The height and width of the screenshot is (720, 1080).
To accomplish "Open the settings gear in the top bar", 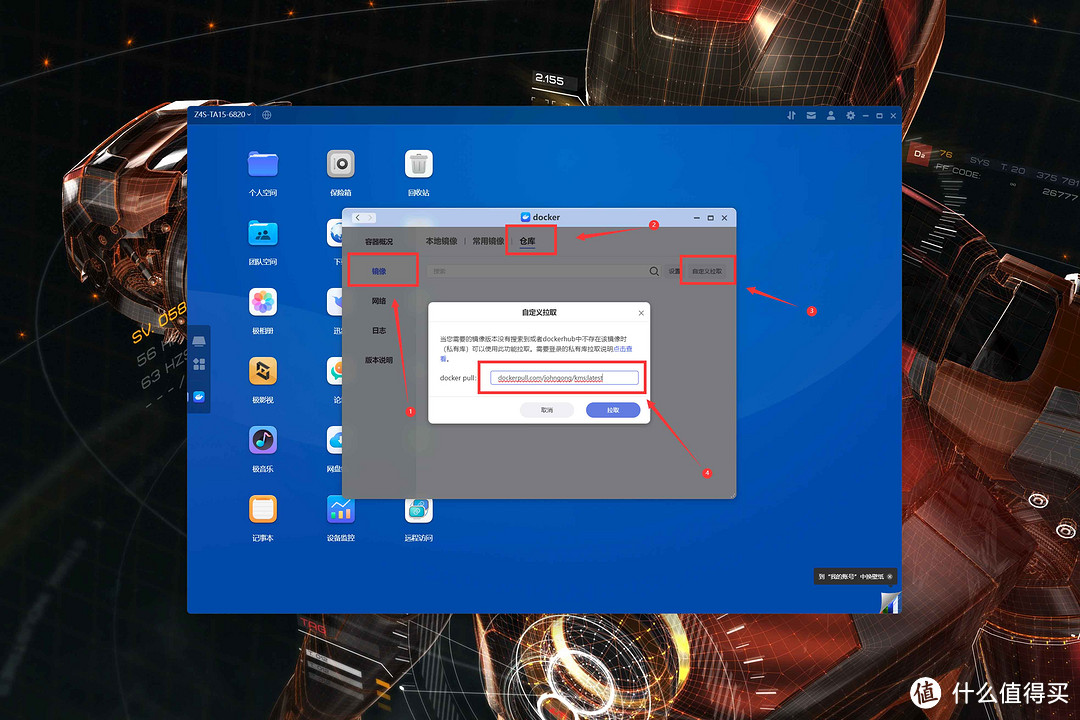I will (x=851, y=115).
